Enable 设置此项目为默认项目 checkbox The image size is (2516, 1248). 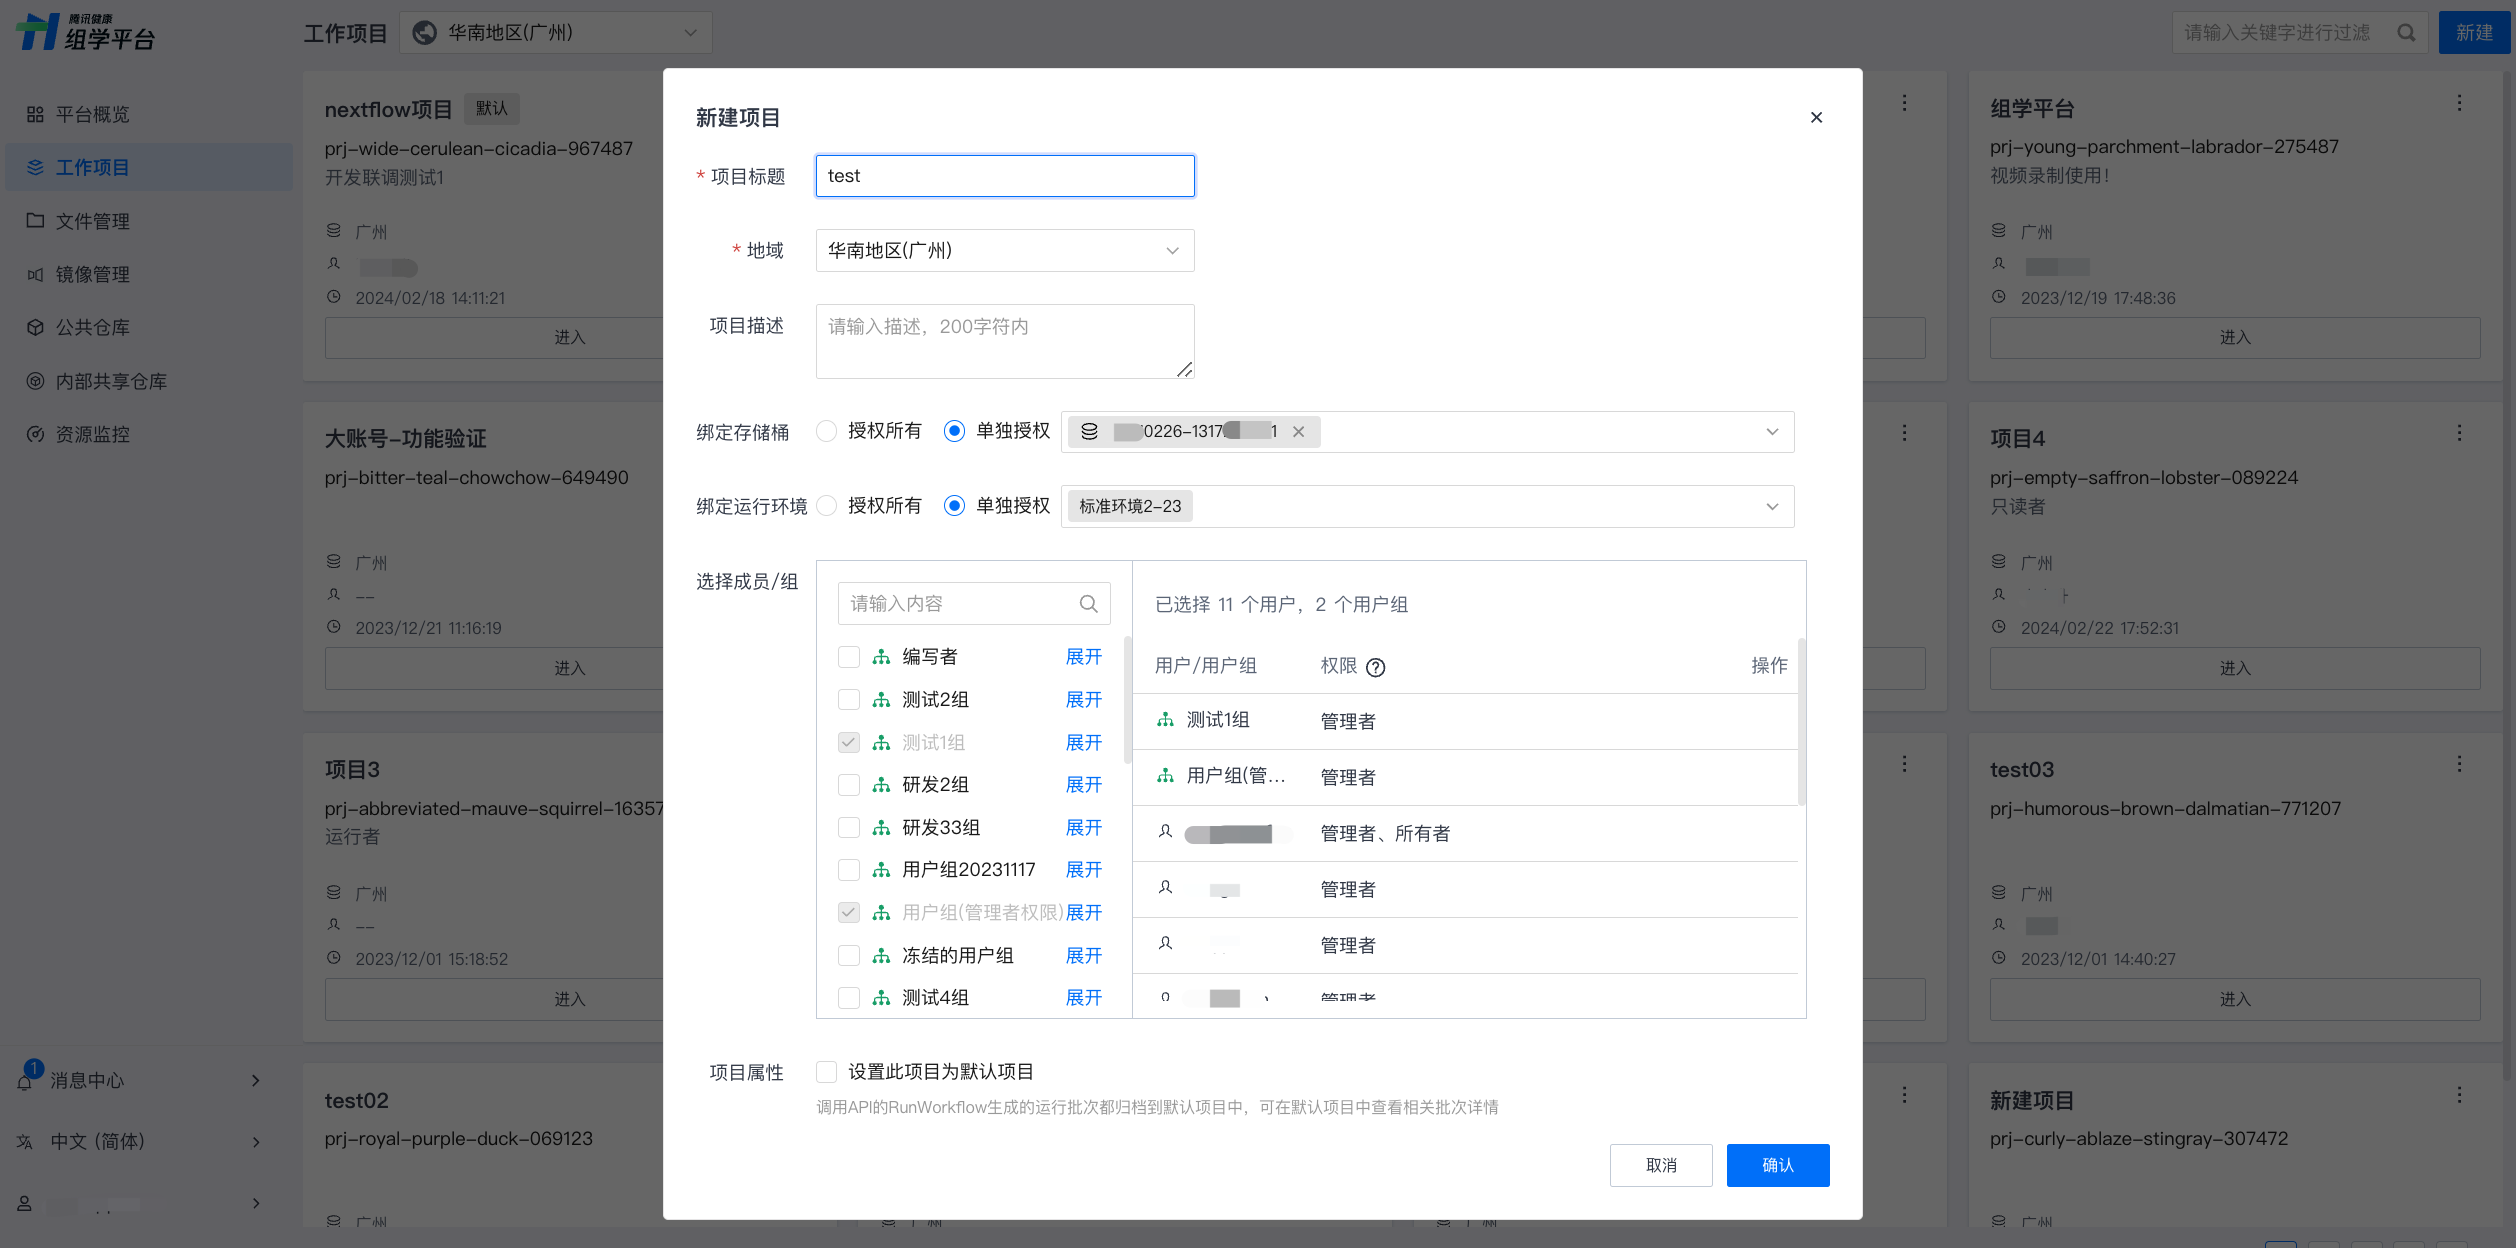827,1072
